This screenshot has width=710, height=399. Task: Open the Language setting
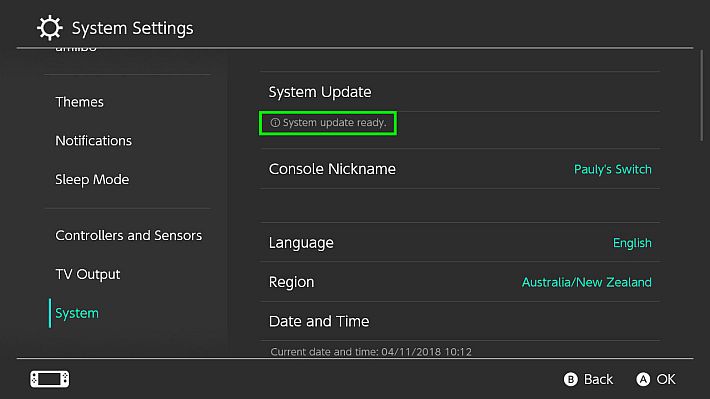click(x=460, y=242)
